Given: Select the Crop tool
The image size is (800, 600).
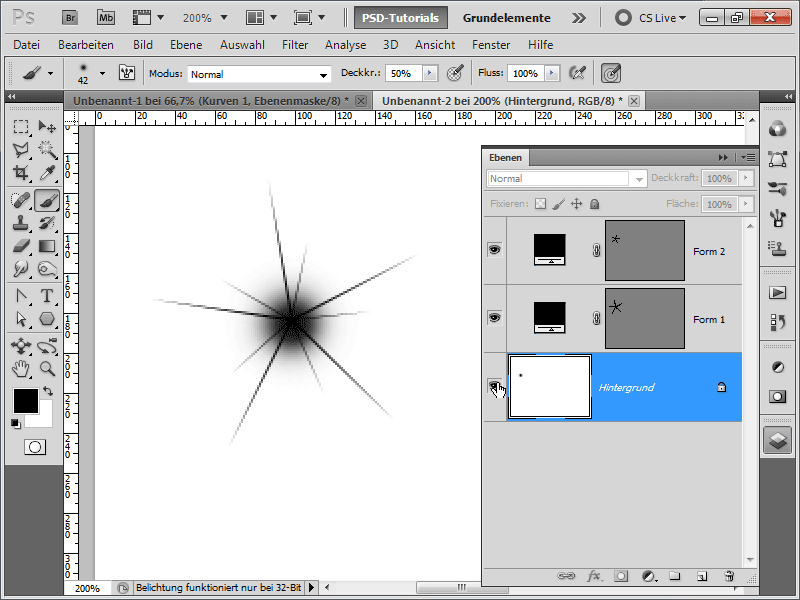Looking at the screenshot, I should [x=21, y=172].
